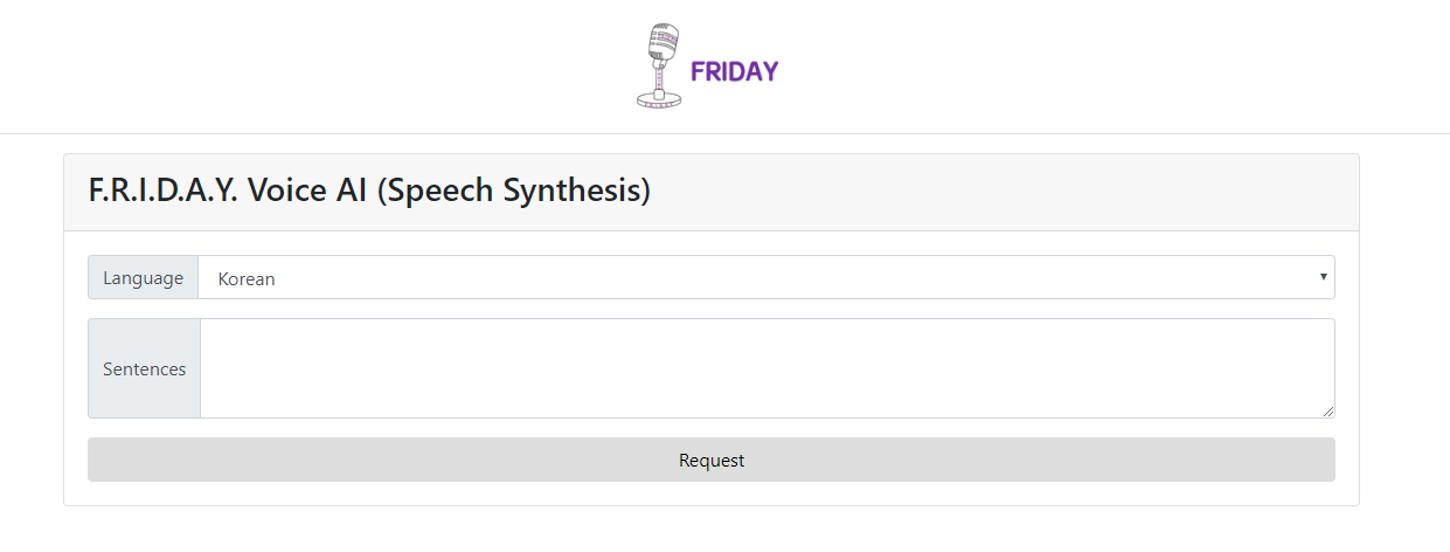The height and width of the screenshot is (552, 1450).
Task: Click the purple FRIDAY brand text
Action: tap(734, 71)
